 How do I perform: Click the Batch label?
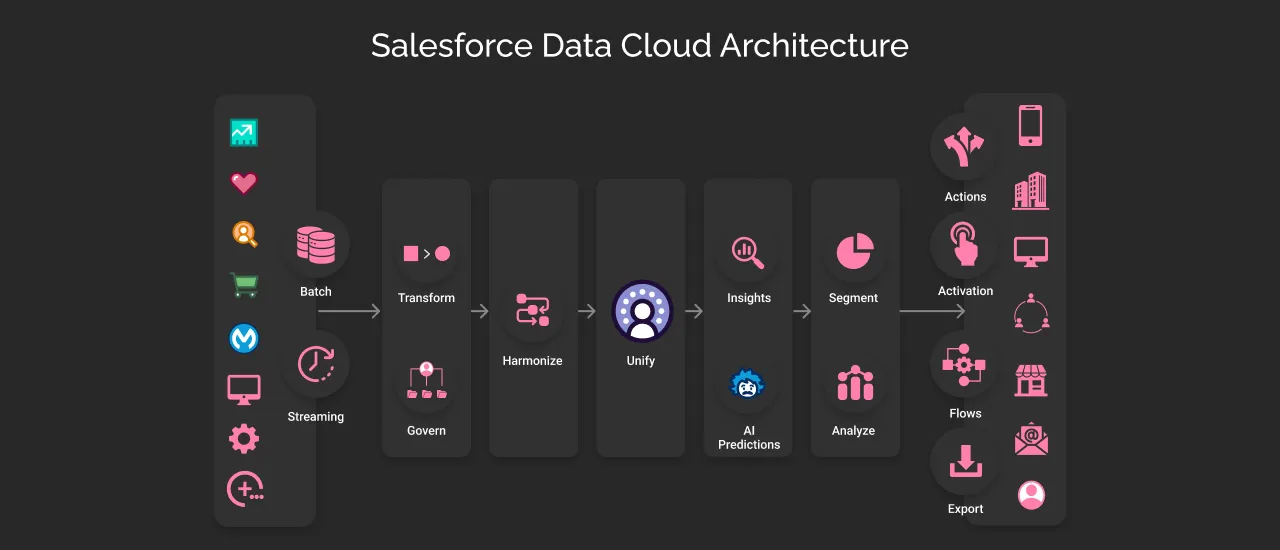click(316, 292)
